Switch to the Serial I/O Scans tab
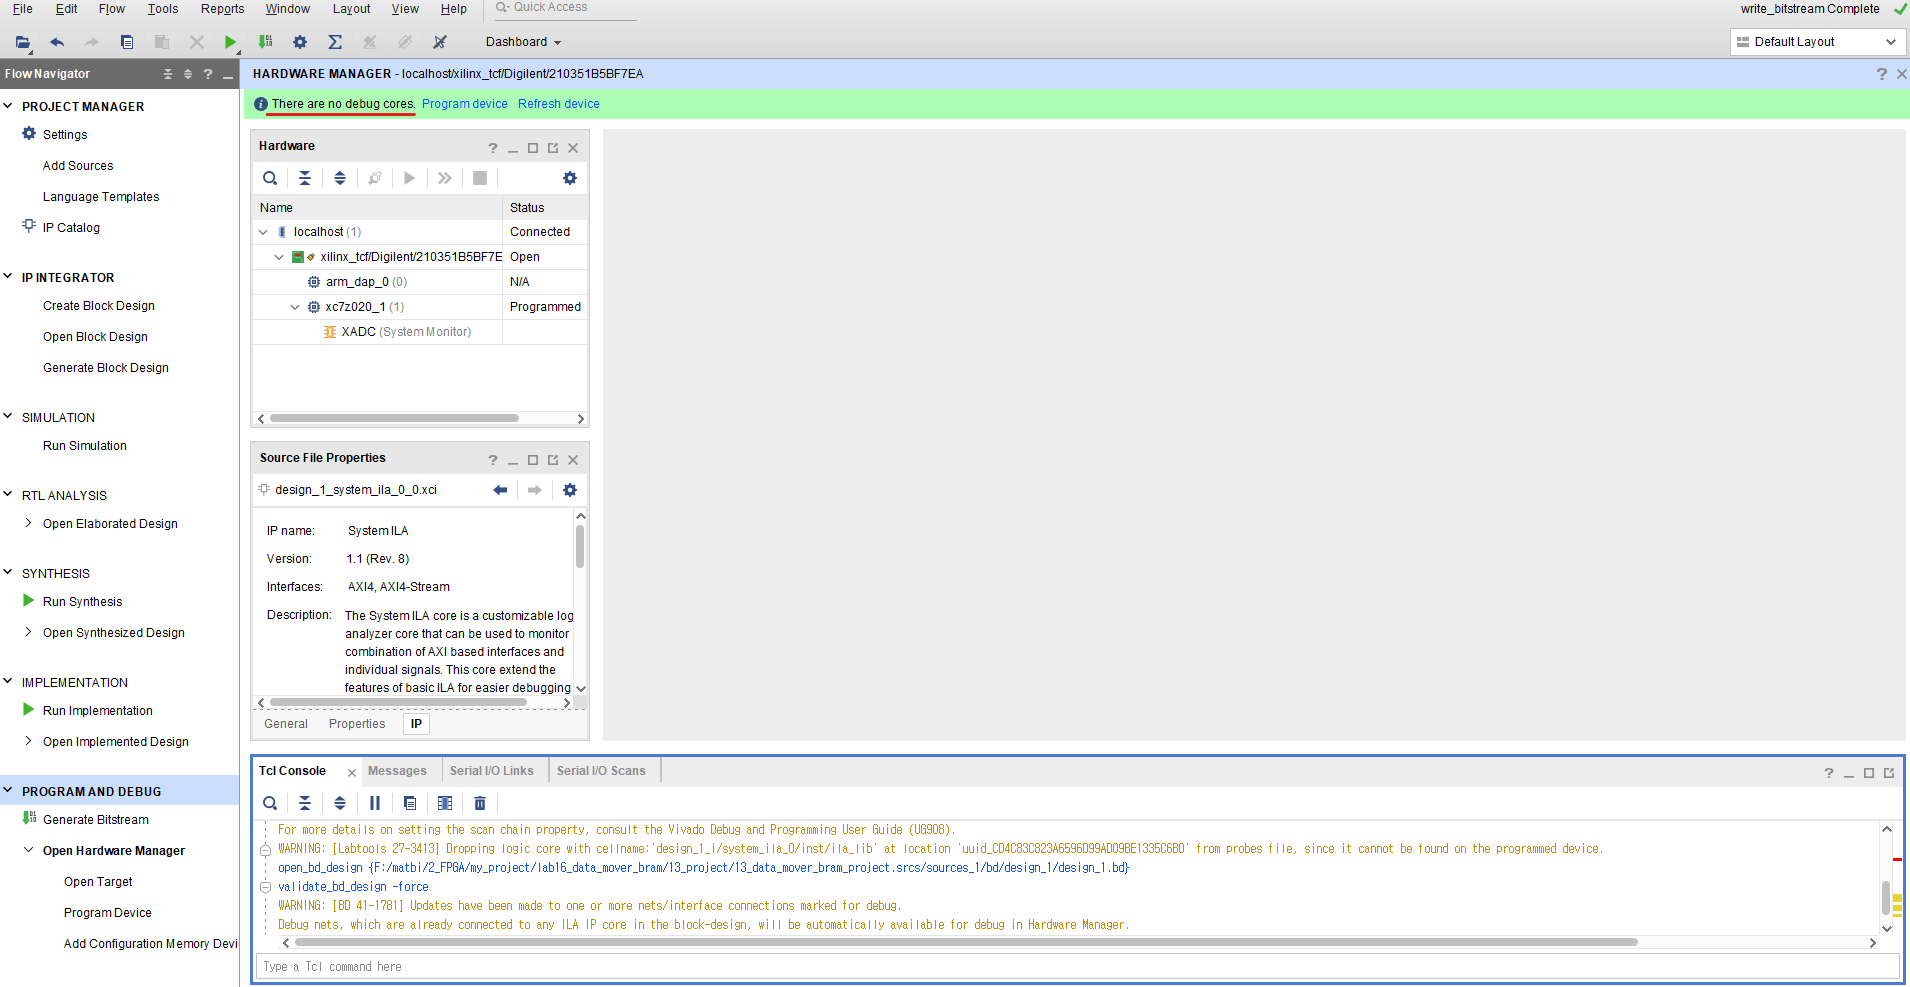 pos(601,771)
